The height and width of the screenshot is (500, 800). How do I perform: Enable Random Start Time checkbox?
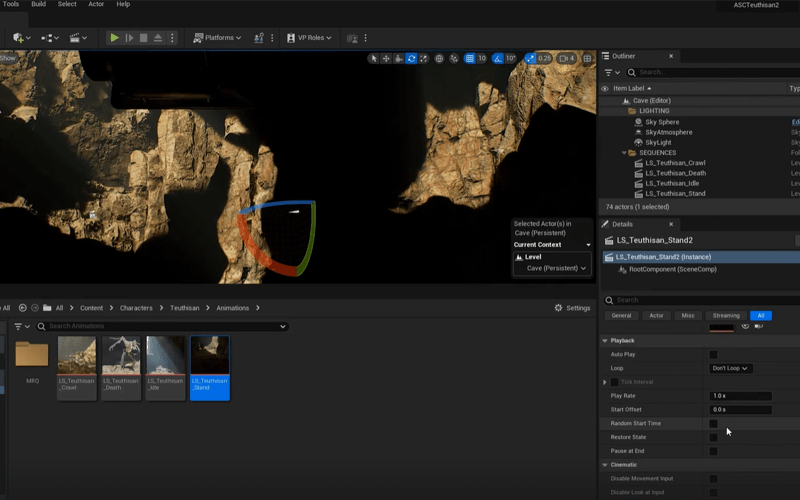click(x=713, y=423)
